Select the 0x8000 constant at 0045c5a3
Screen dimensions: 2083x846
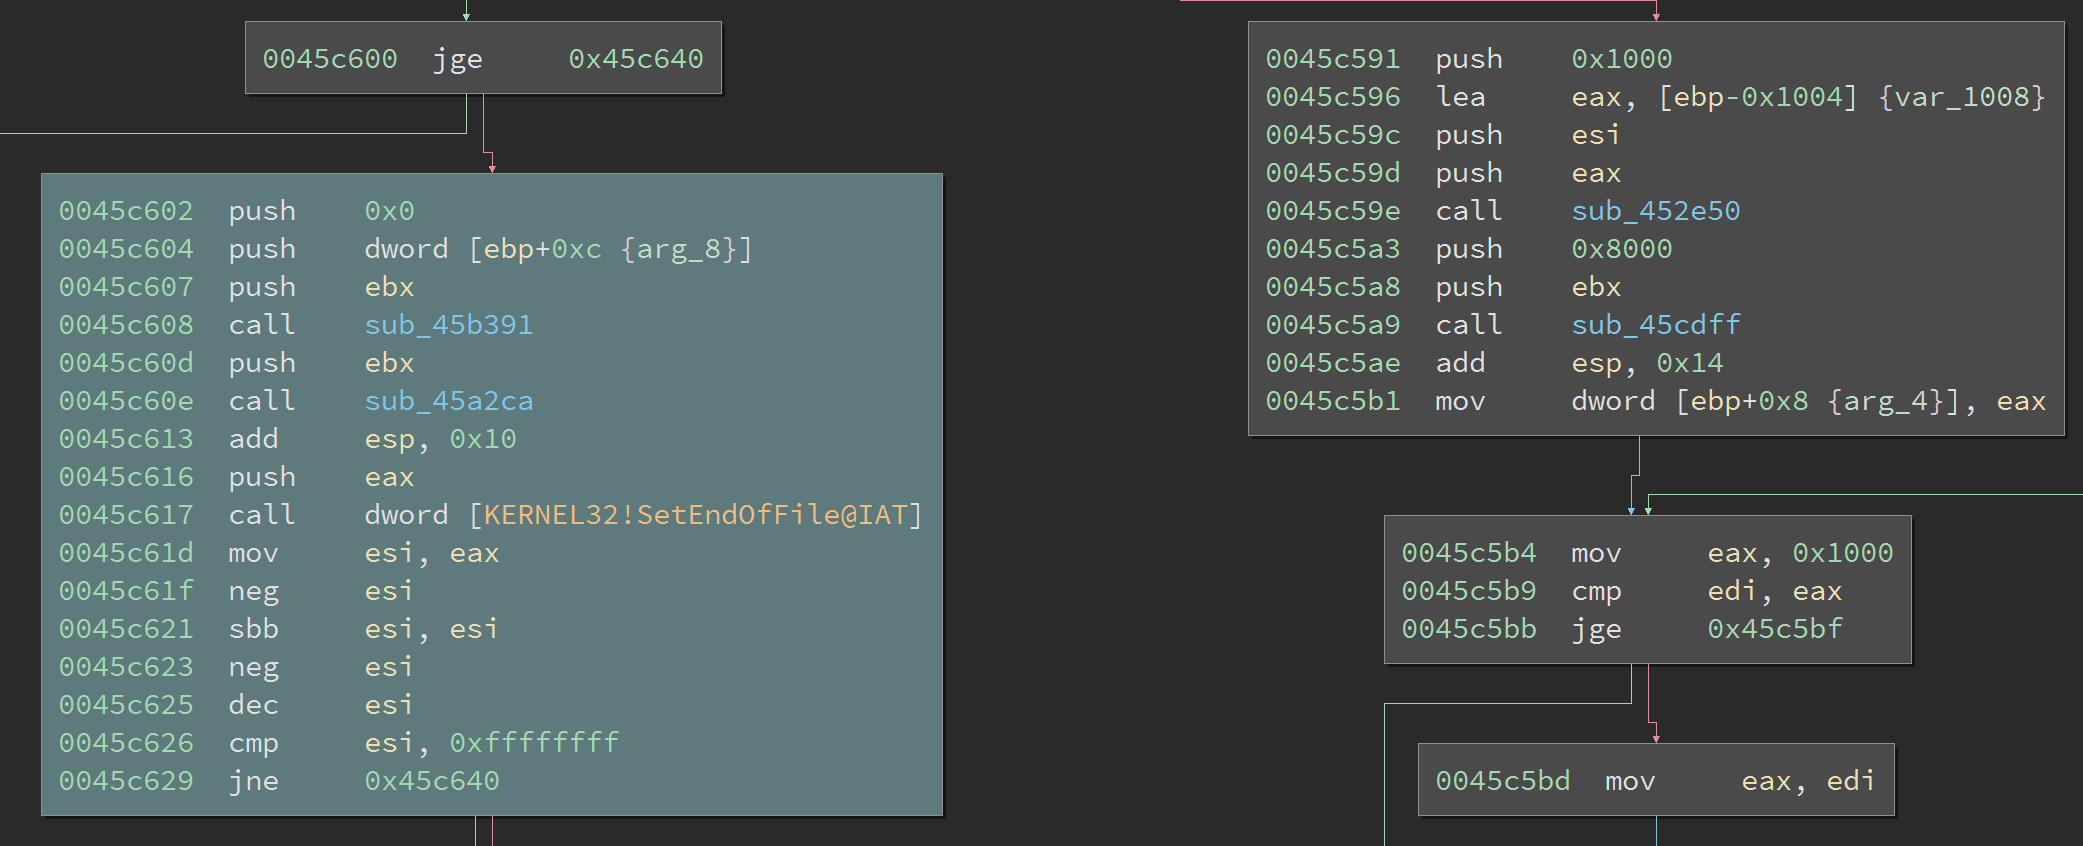[1622, 249]
